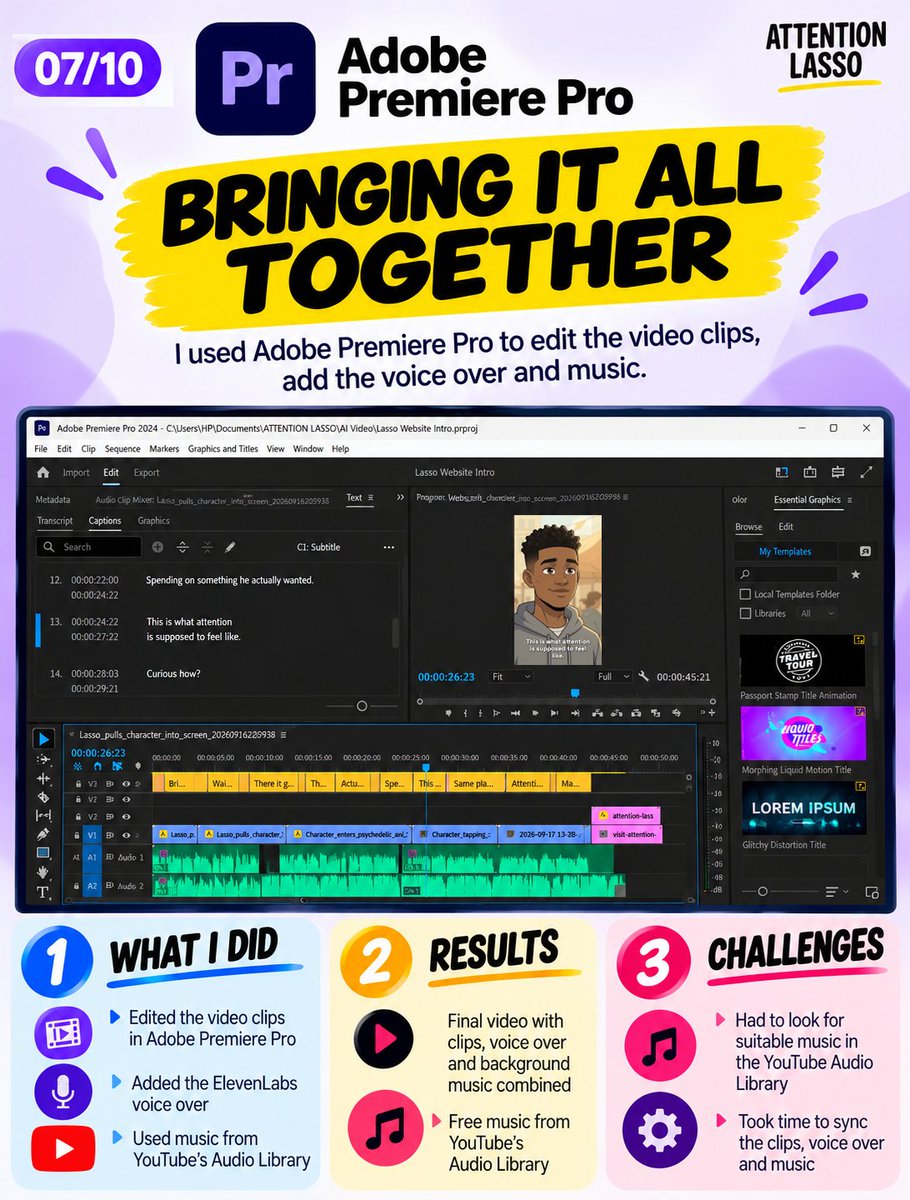Image resolution: width=910 pixels, height=1200 pixels.
Task: Select the Ripple Edit tool
Action: tap(43, 778)
